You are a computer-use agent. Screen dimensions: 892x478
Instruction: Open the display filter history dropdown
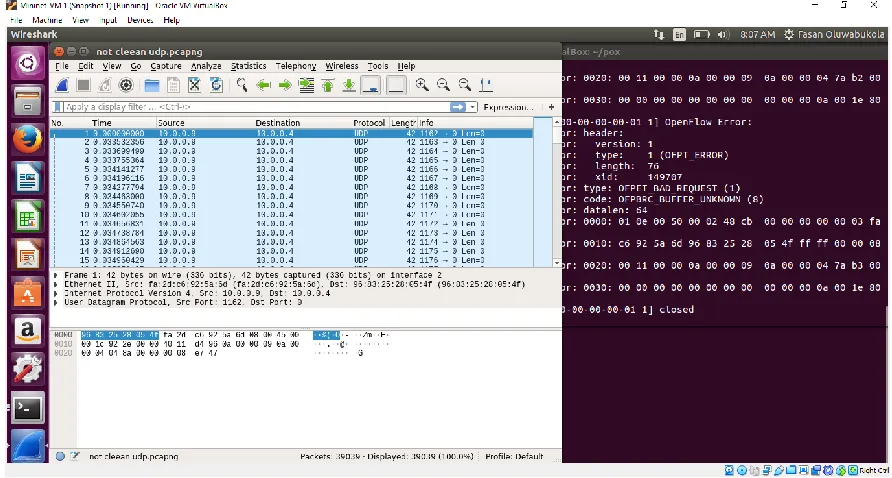coord(472,107)
